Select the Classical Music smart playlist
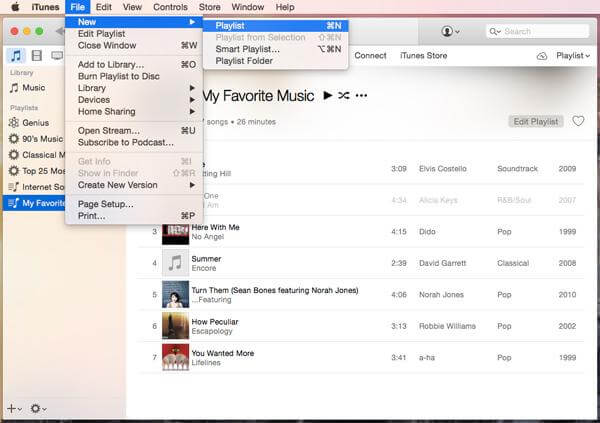The image size is (600, 423). point(35,155)
